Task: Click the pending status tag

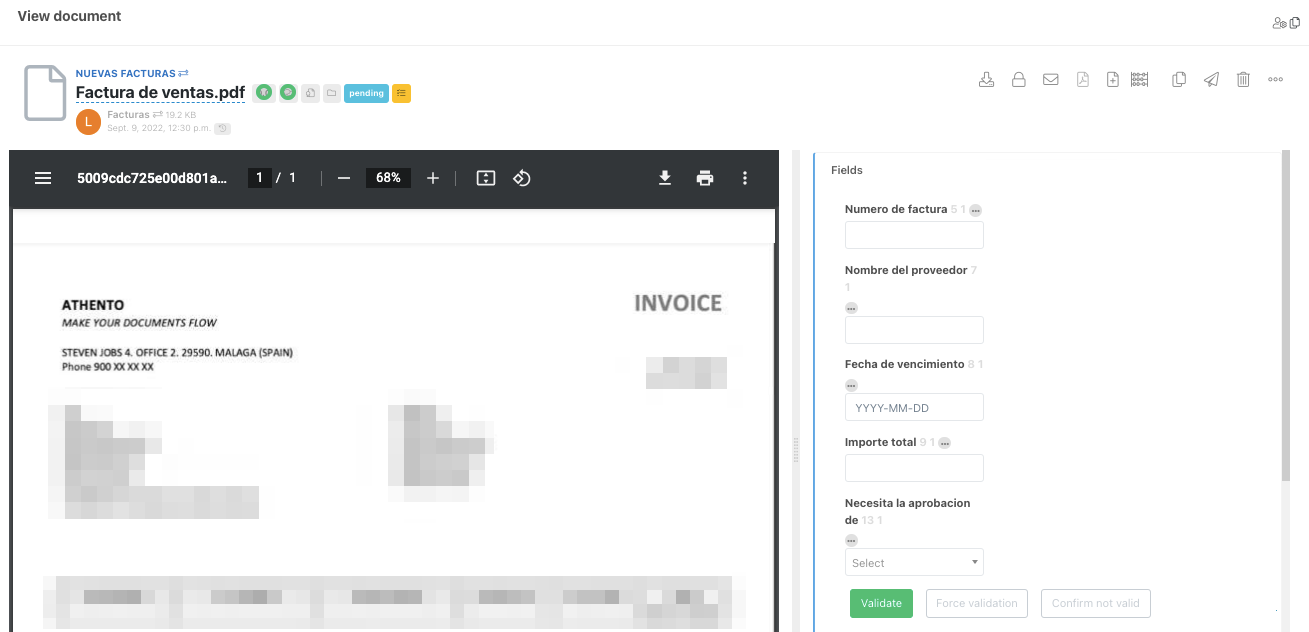Action: coord(366,93)
